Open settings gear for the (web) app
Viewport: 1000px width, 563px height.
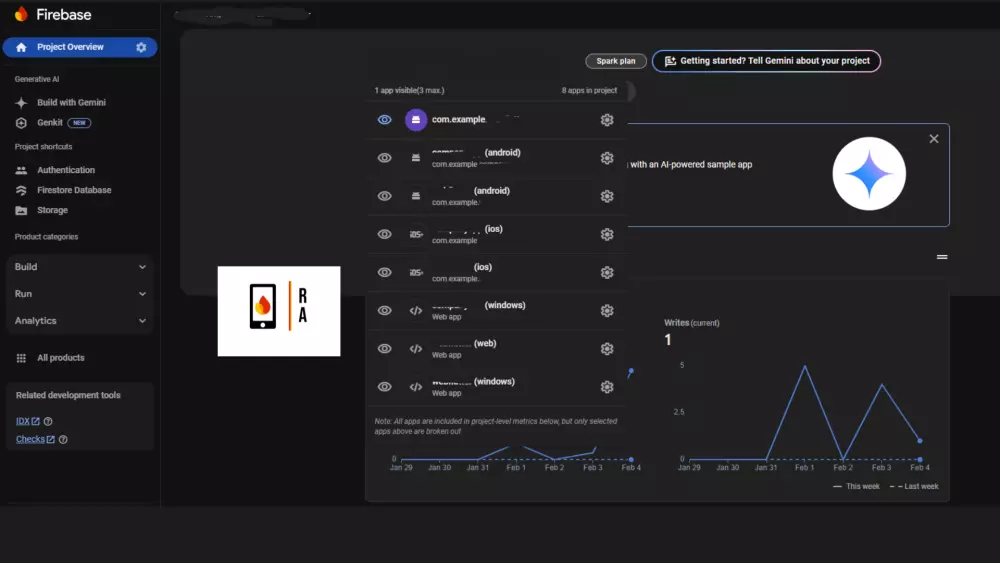pyautogui.click(x=607, y=349)
